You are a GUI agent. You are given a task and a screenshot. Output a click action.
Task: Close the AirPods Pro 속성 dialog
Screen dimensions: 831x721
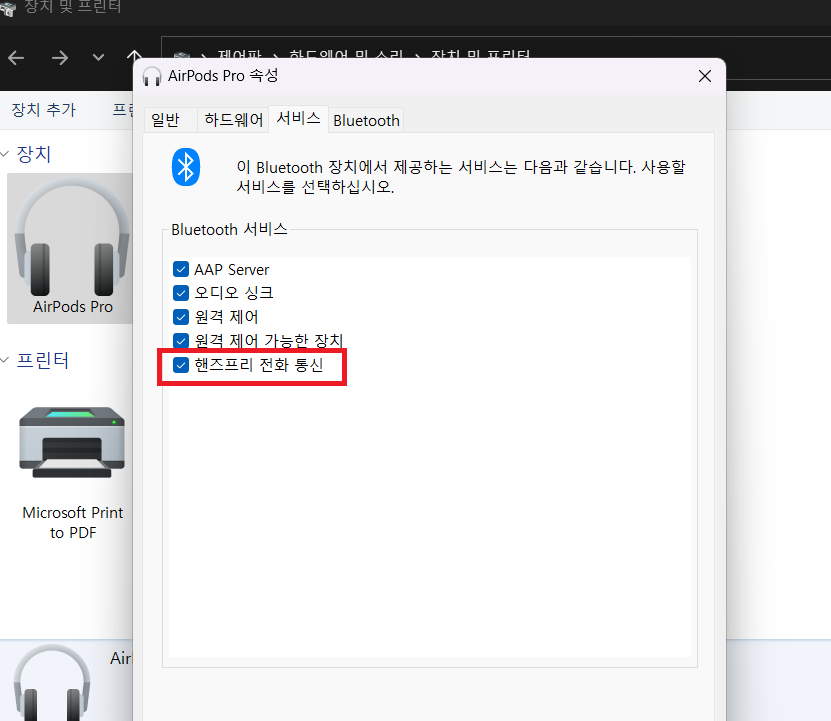705,76
